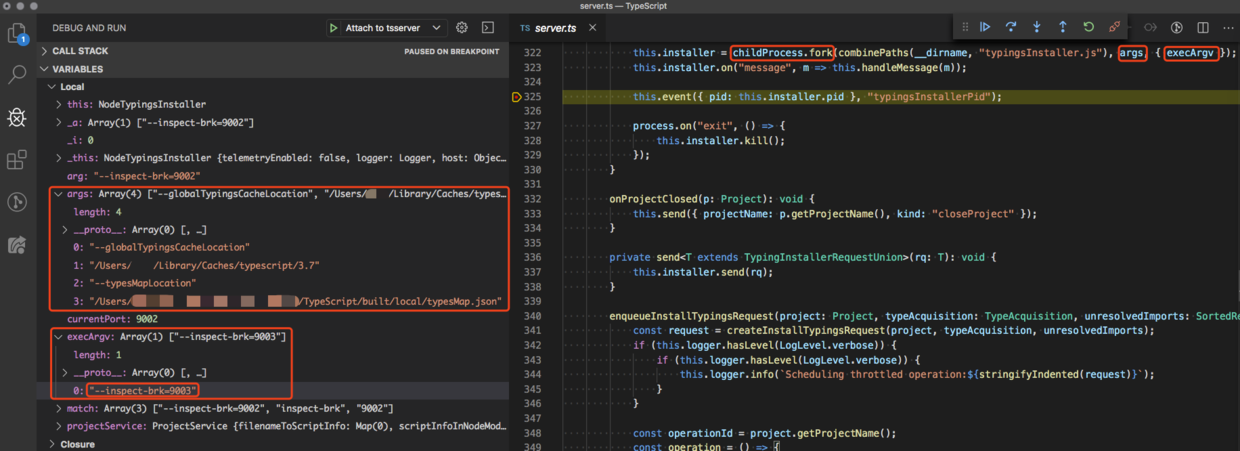Screen dimensions: 1240x451
Task: Open the Search view in activity bar
Action: point(17,75)
